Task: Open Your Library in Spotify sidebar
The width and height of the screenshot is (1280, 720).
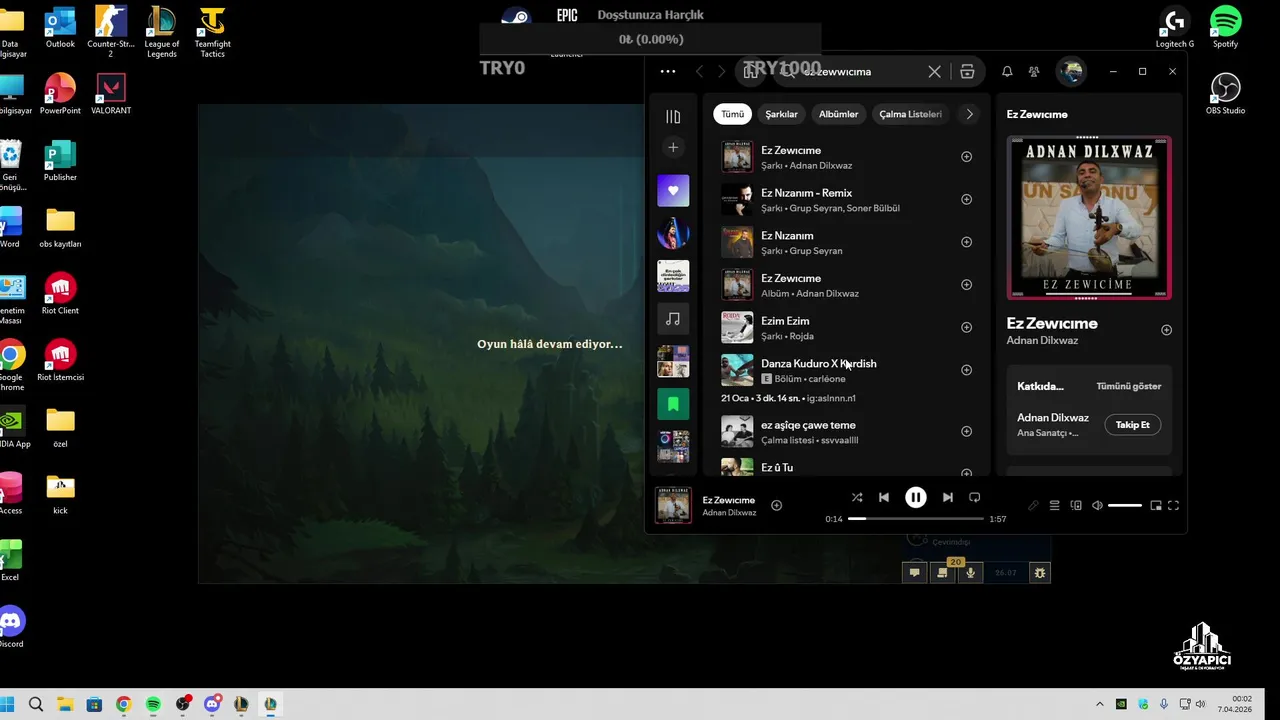Action: click(x=673, y=117)
